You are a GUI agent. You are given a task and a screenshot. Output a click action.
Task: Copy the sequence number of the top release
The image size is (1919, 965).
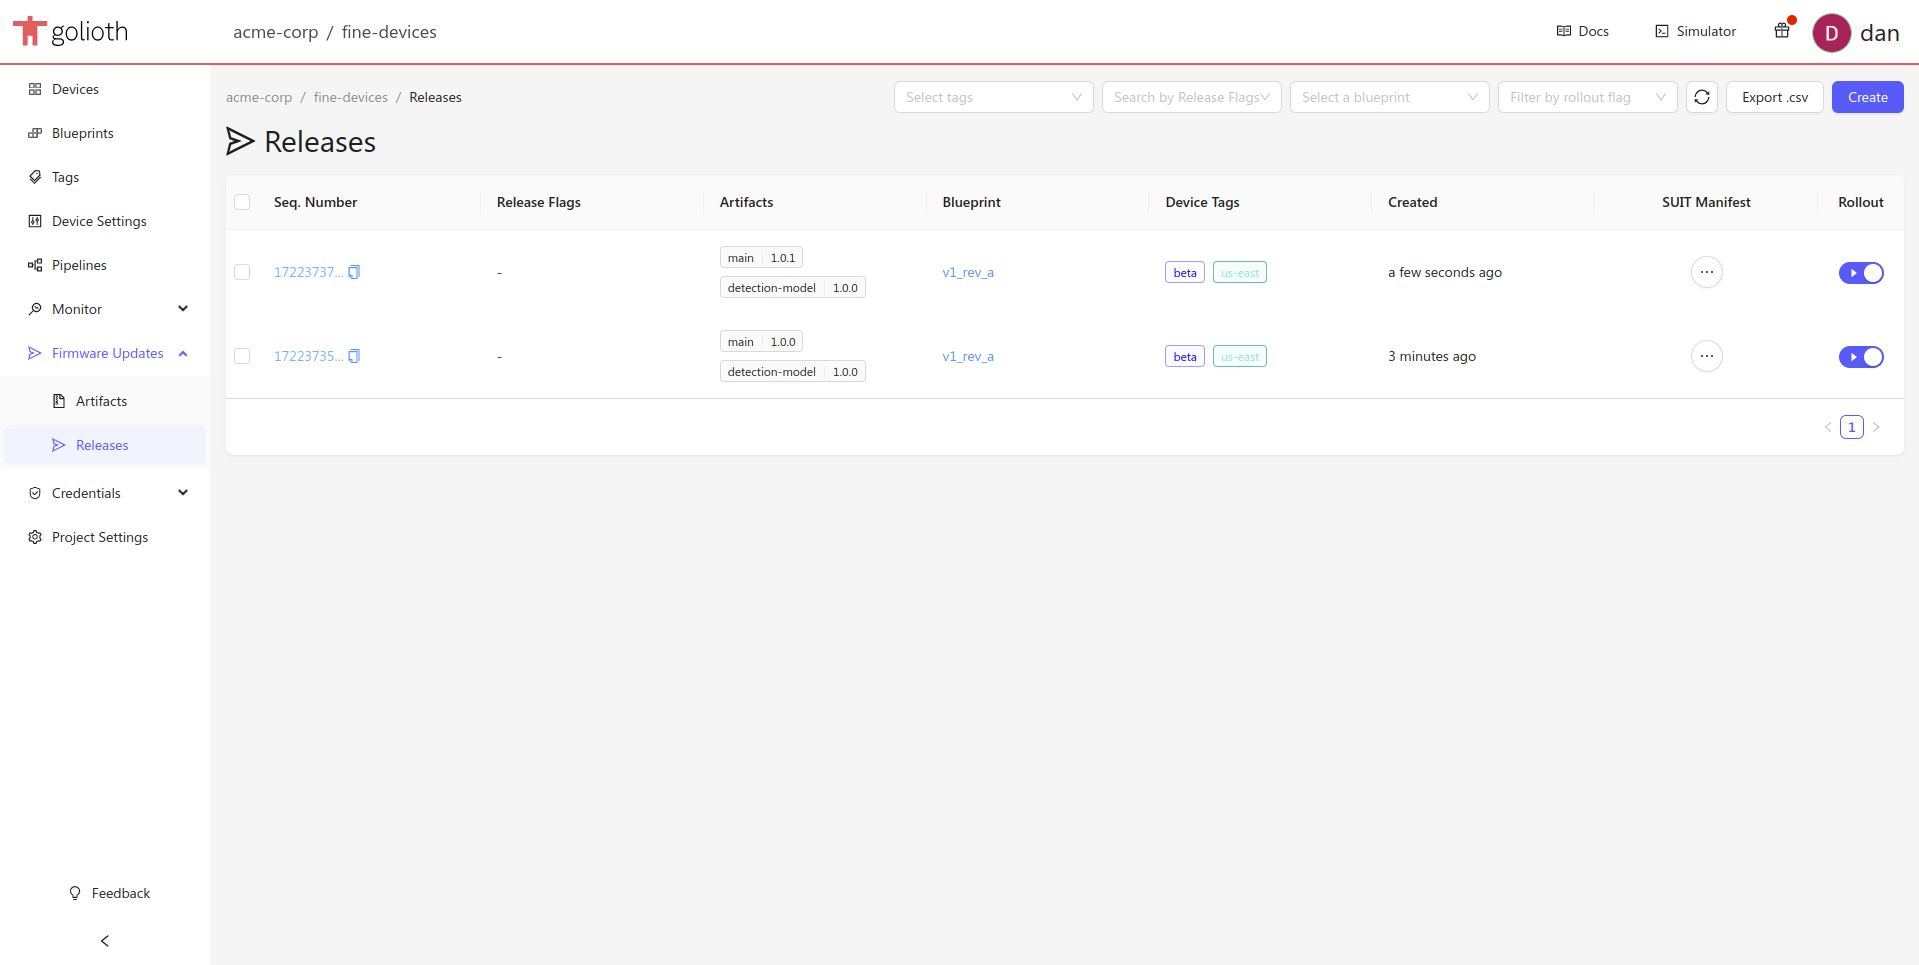[354, 271]
